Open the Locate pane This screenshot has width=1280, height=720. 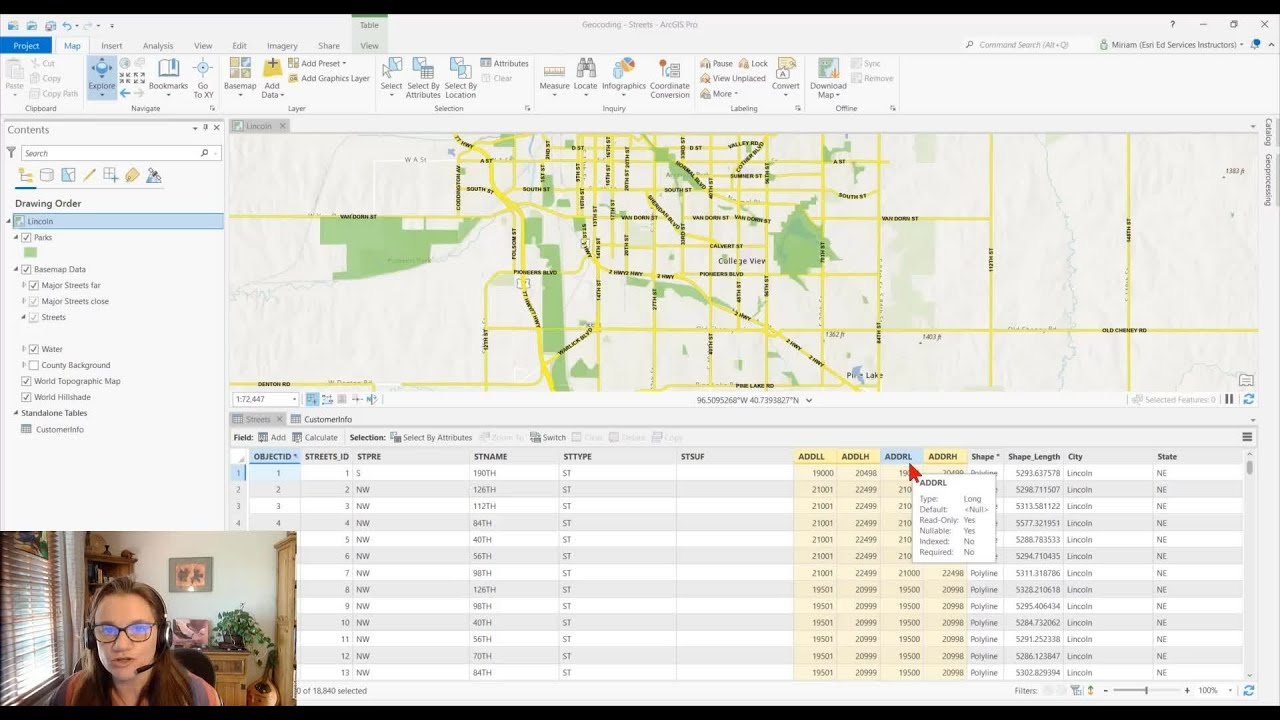coord(586,76)
